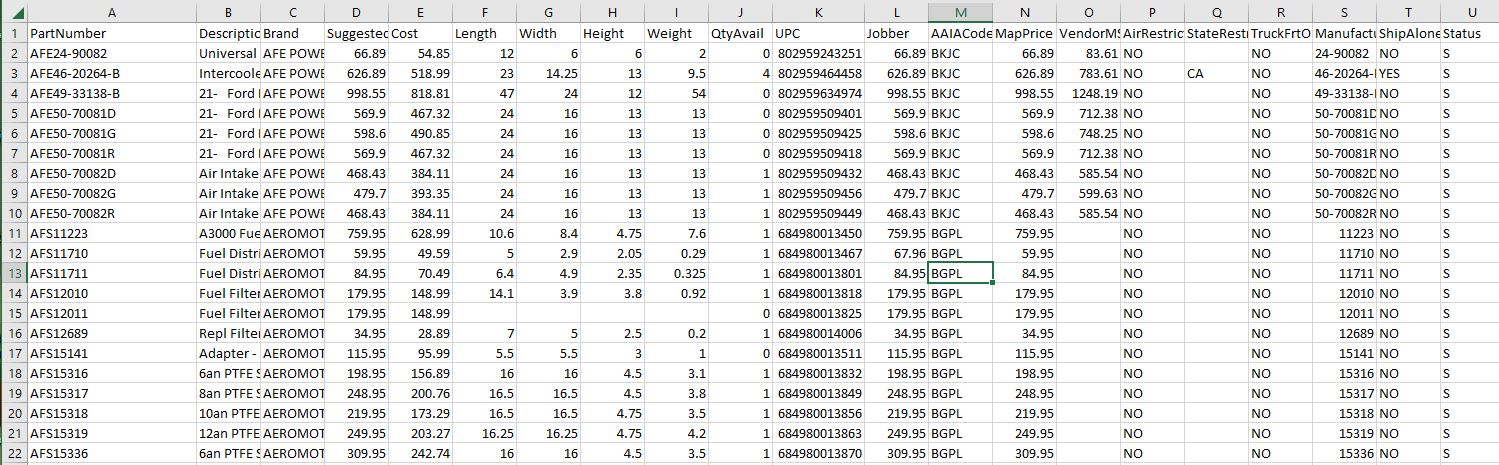Select column U header

tap(1468, 12)
